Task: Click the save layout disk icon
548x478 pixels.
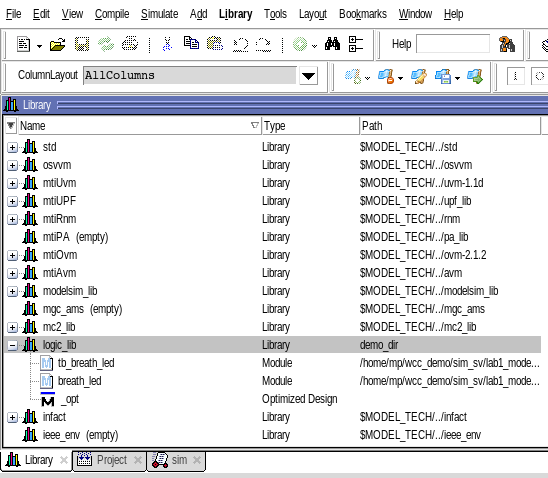Action: point(444,76)
